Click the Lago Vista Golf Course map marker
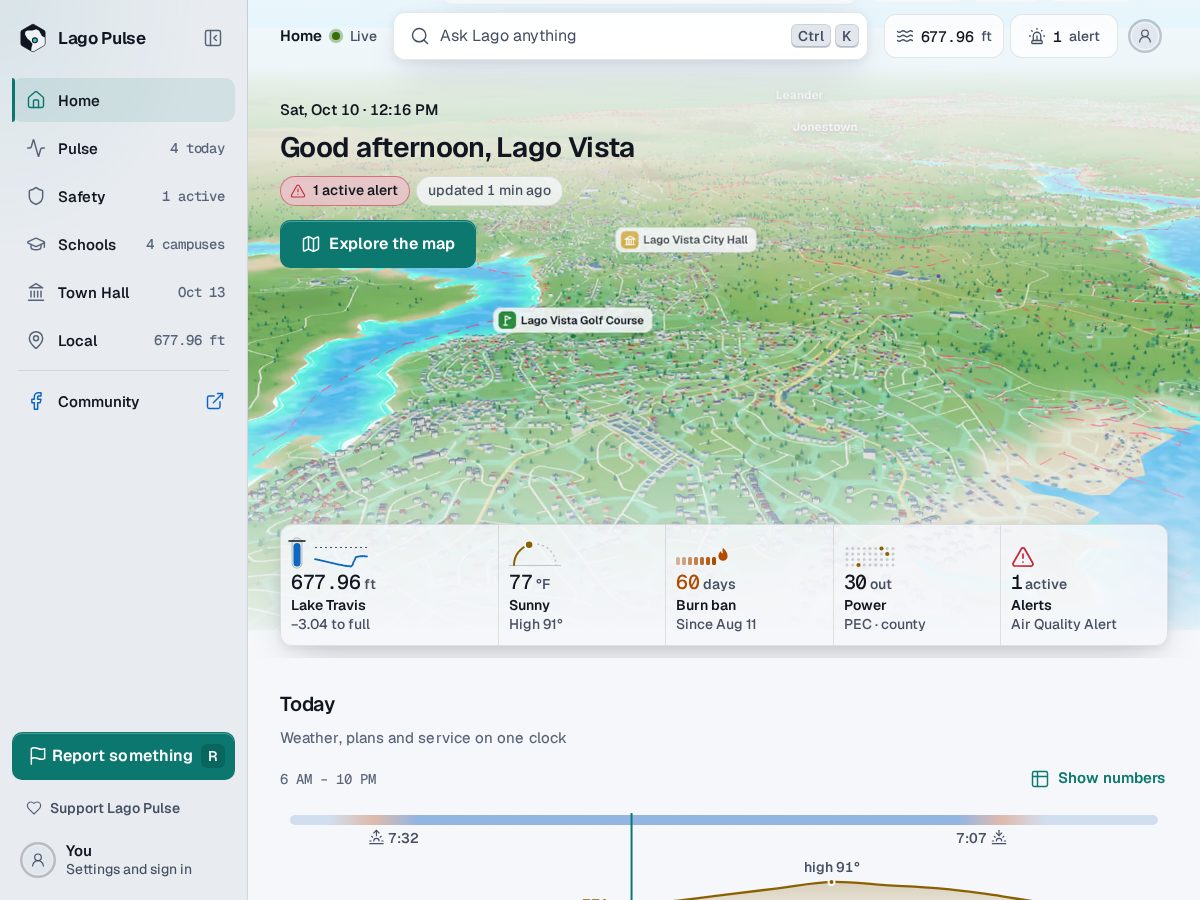Screen dimensions: 1200x900 pos(573,320)
